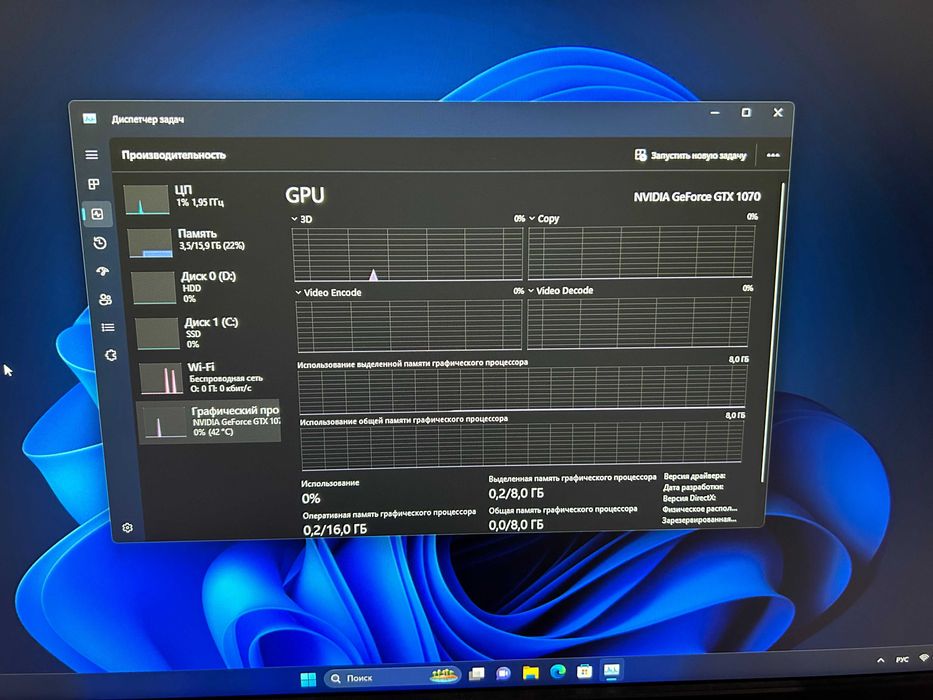The height and width of the screenshot is (700, 933).
Task: Open the Windows Start menu
Action: [308, 679]
